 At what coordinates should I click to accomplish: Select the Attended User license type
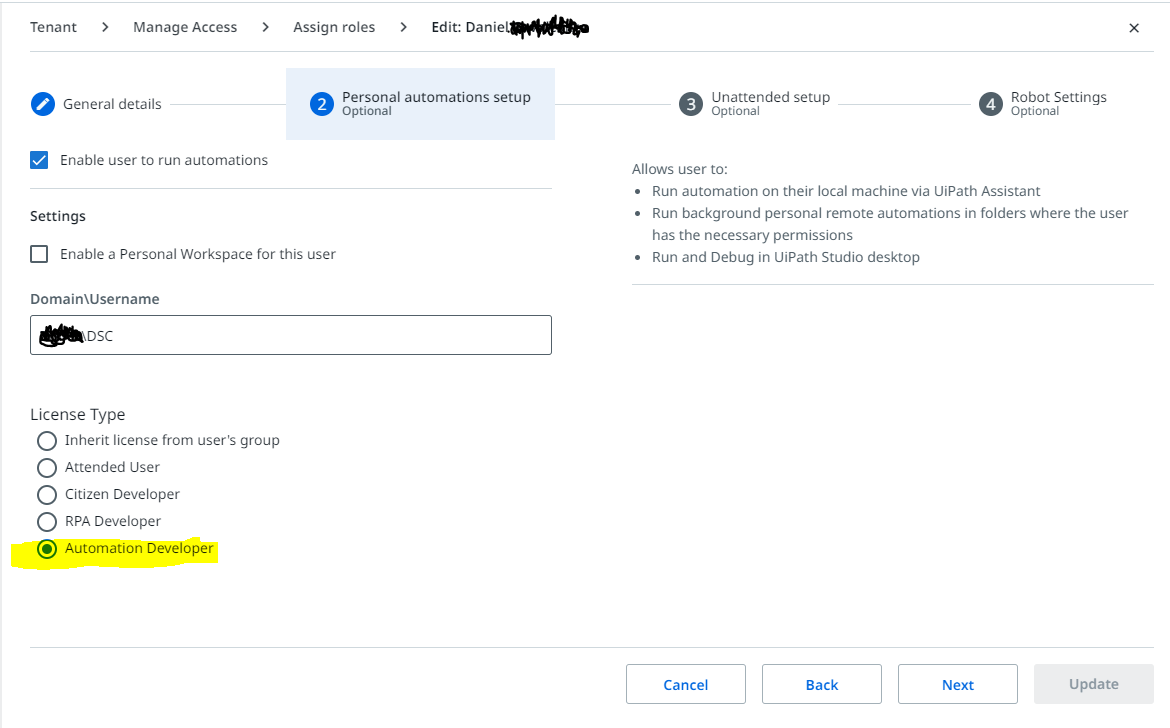click(46, 467)
